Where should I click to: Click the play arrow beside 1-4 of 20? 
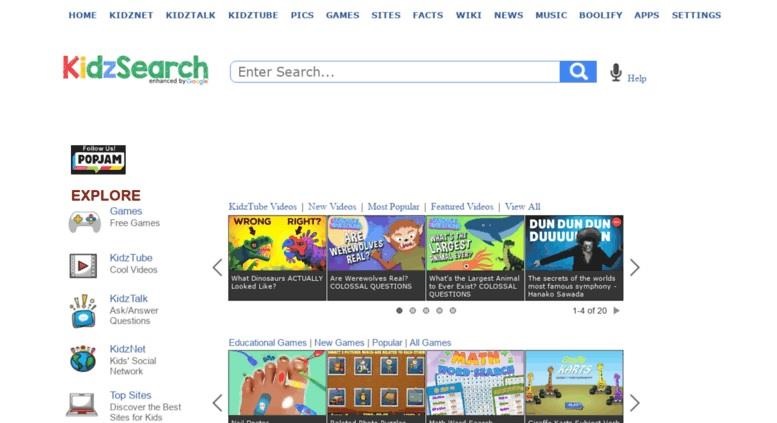click(x=616, y=311)
